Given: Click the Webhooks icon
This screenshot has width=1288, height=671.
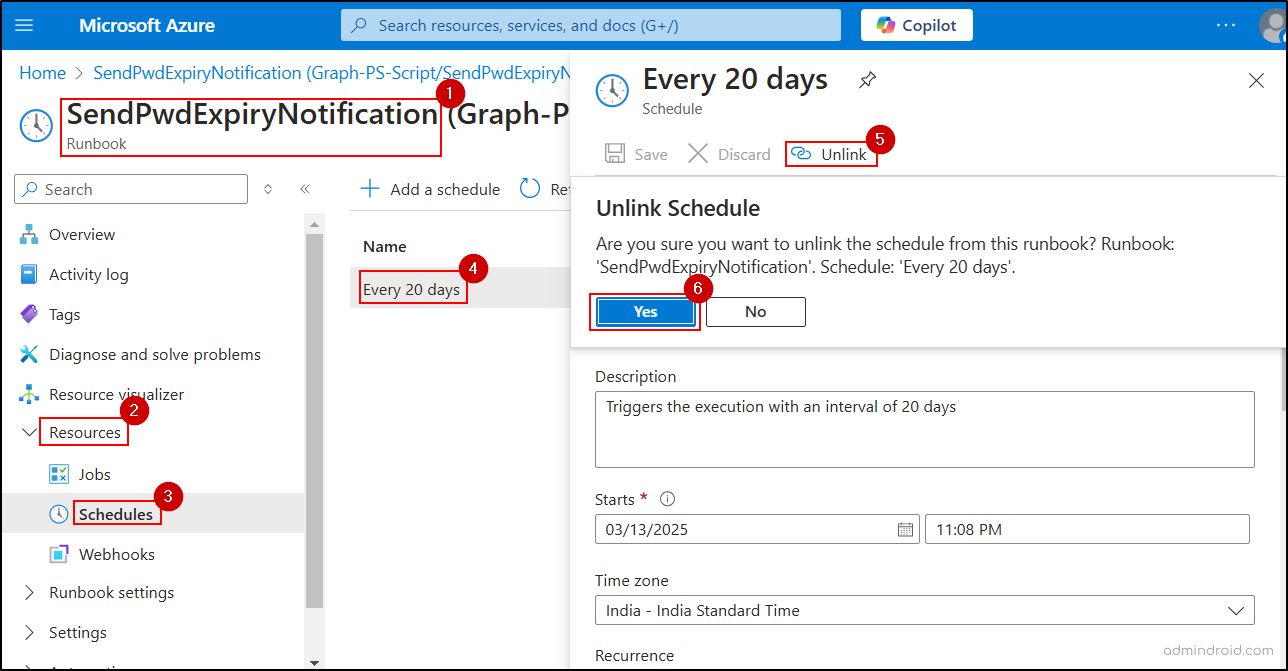Looking at the screenshot, I should (59, 554).
